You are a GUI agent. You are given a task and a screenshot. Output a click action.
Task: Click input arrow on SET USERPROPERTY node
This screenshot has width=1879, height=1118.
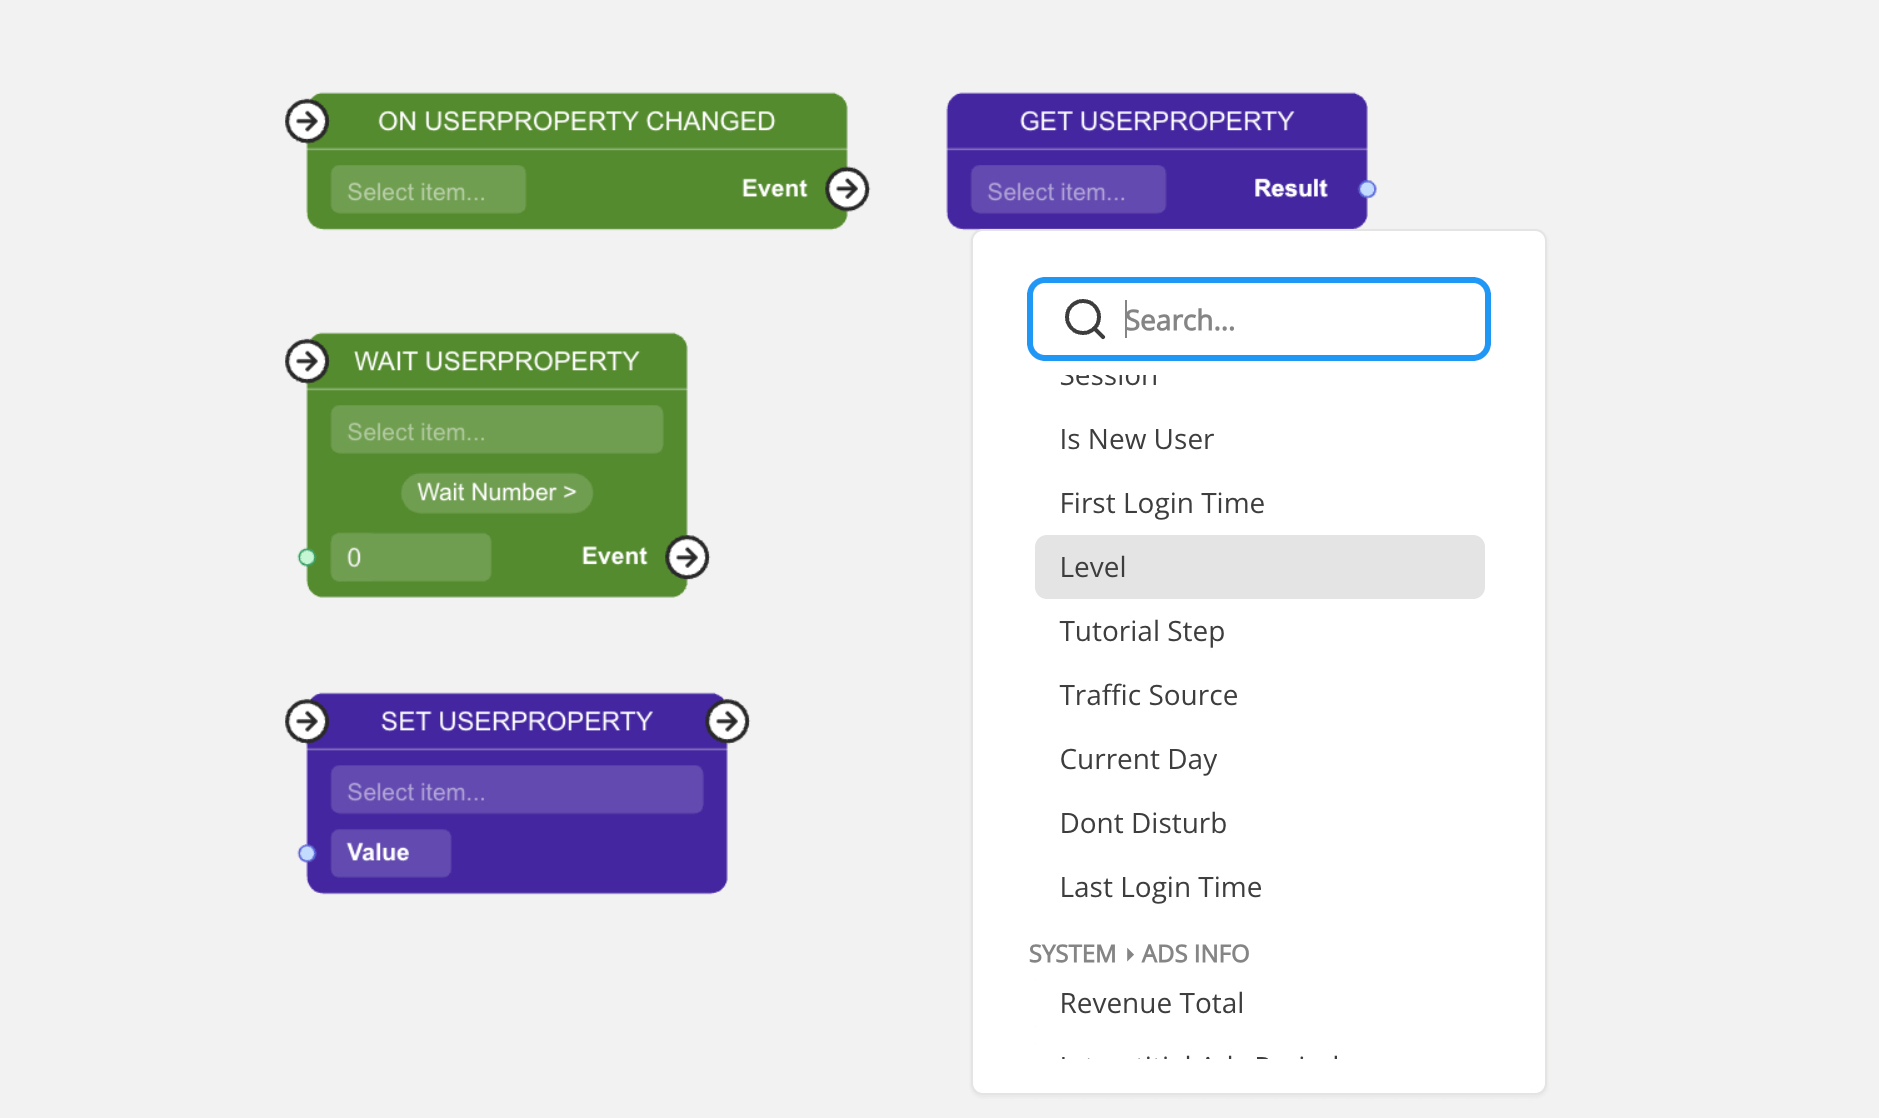coord(306,721)
